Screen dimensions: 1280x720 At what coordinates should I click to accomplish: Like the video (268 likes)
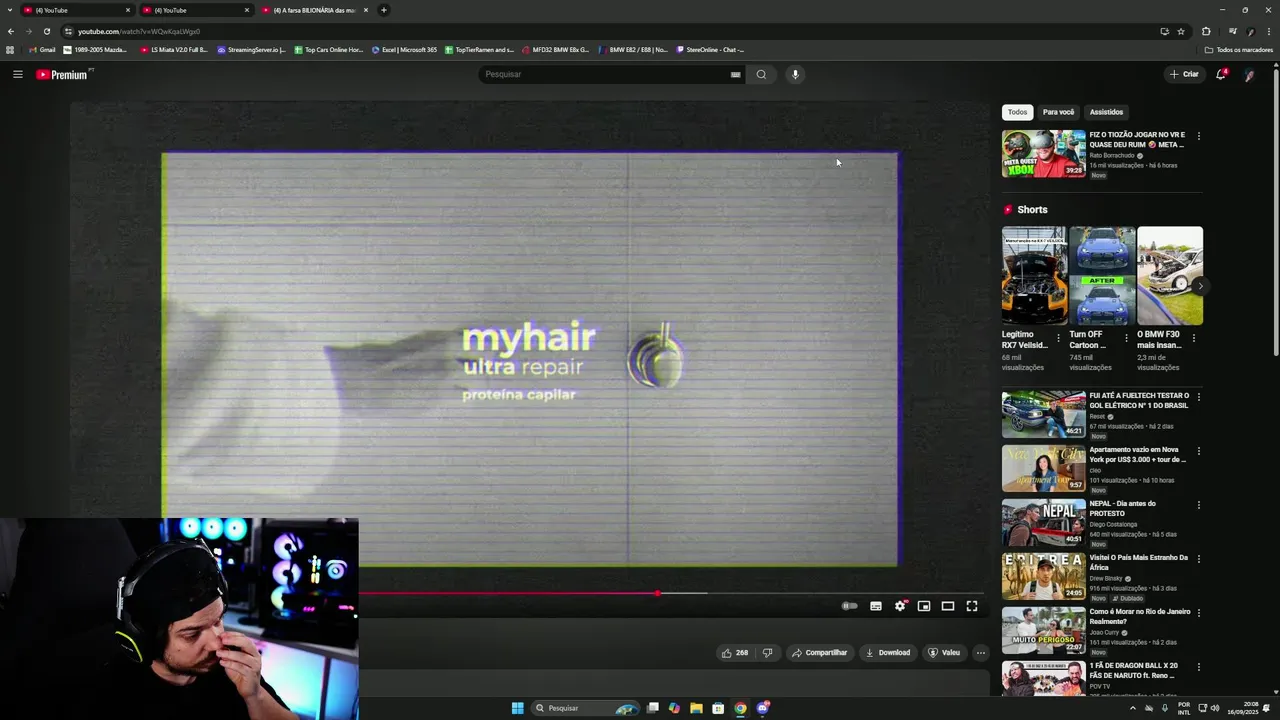pyautogui.click(x=735, y=653)
